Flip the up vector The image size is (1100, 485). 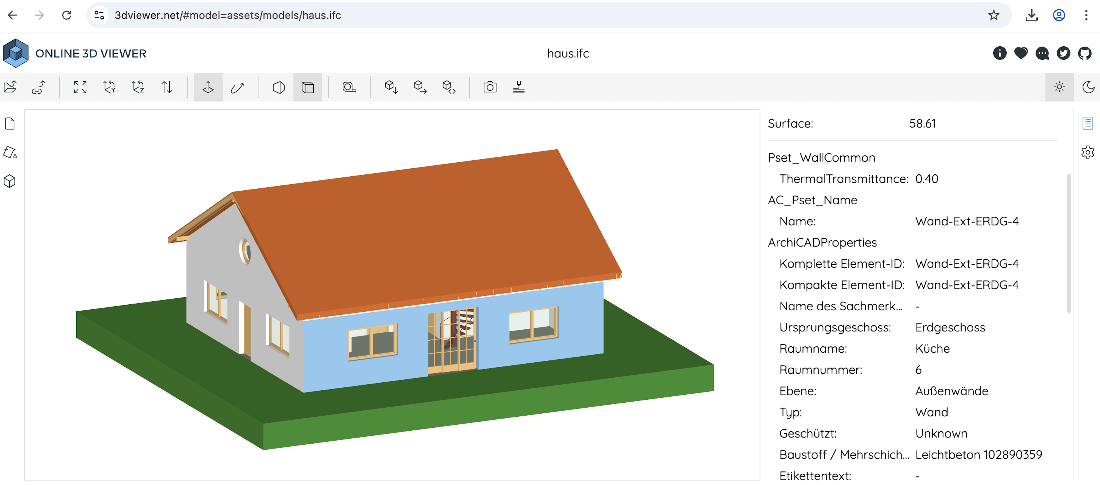(x=167, y=87)
